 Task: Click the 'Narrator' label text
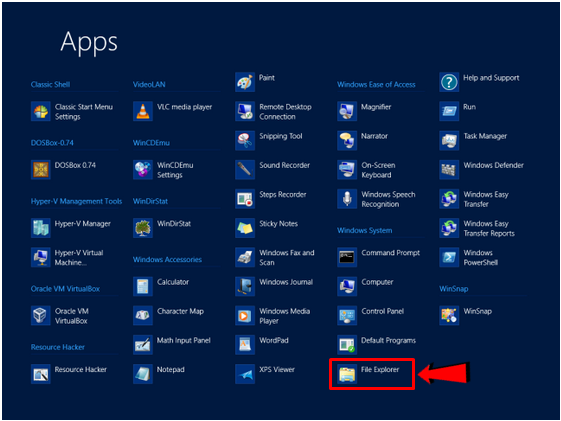[374, 136]
